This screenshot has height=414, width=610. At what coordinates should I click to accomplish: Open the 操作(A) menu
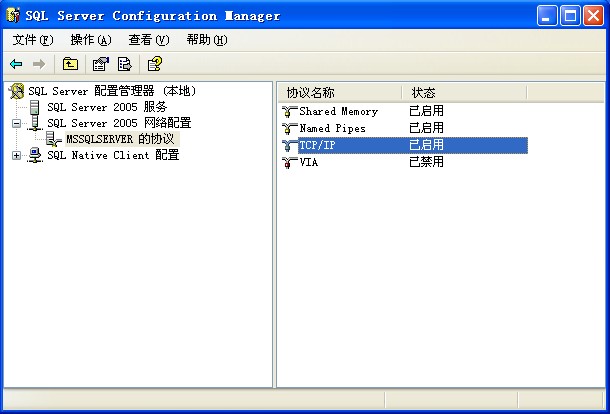[91, 40]
